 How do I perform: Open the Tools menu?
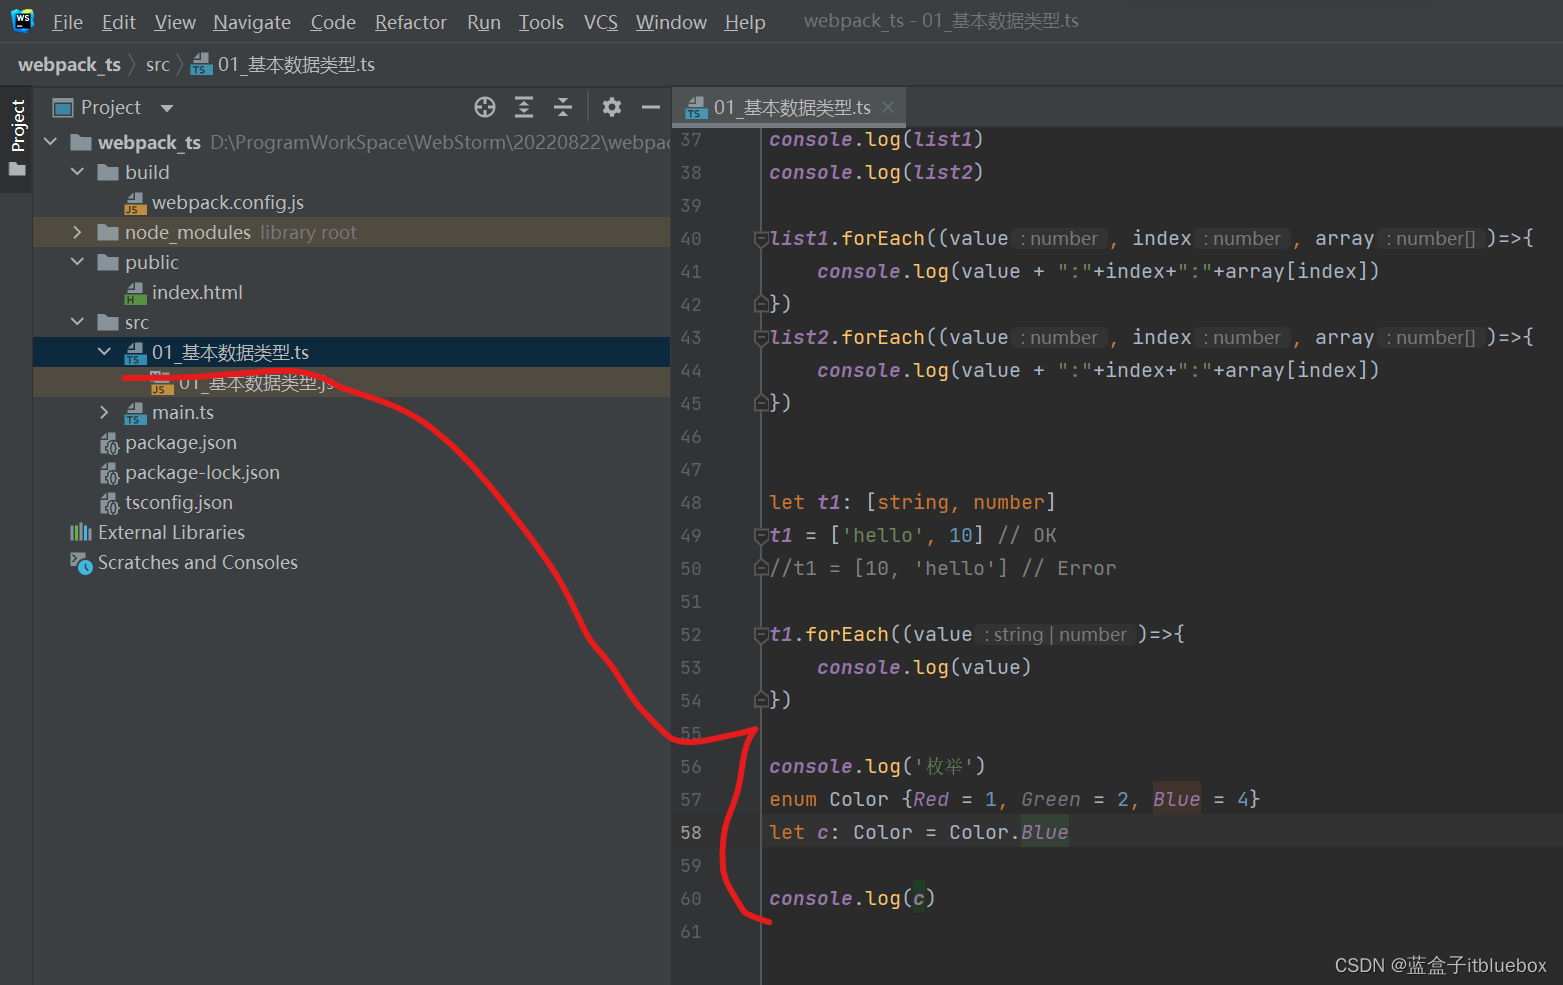click(x=541, y=22)
